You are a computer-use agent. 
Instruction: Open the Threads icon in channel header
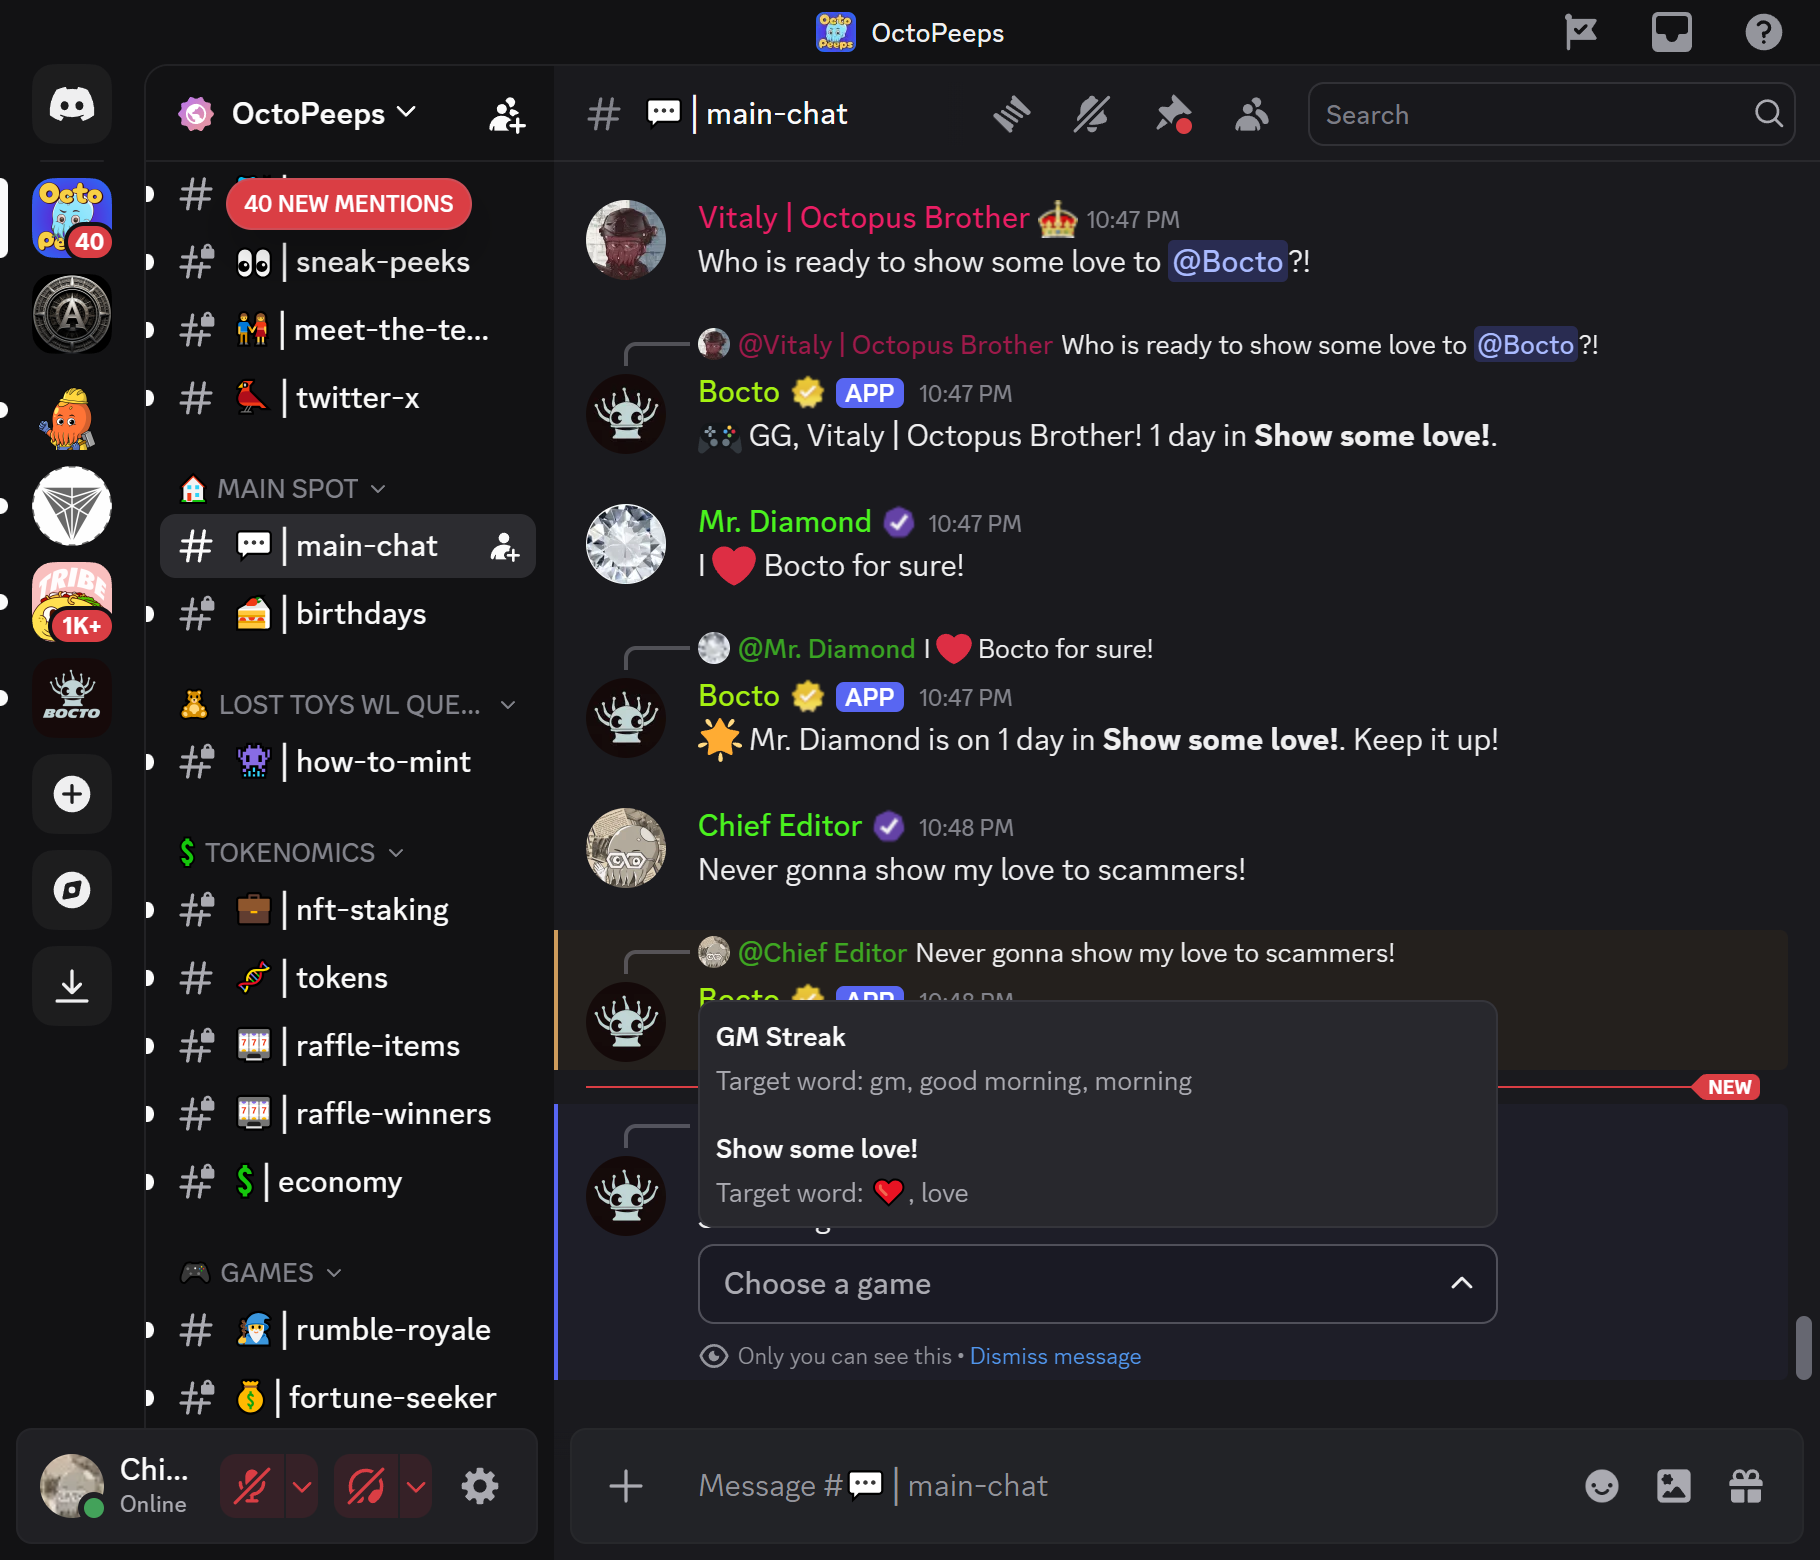pyautogui.click(x=1011, y=114)
